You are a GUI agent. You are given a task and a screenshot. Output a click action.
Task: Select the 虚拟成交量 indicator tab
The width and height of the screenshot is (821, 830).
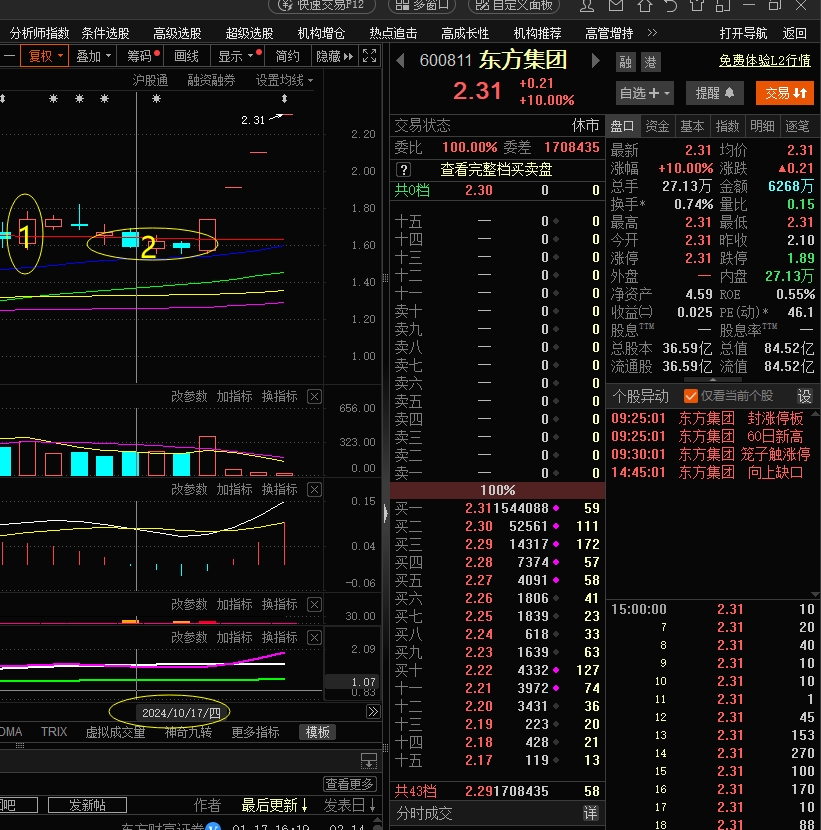tap(115, 732)
